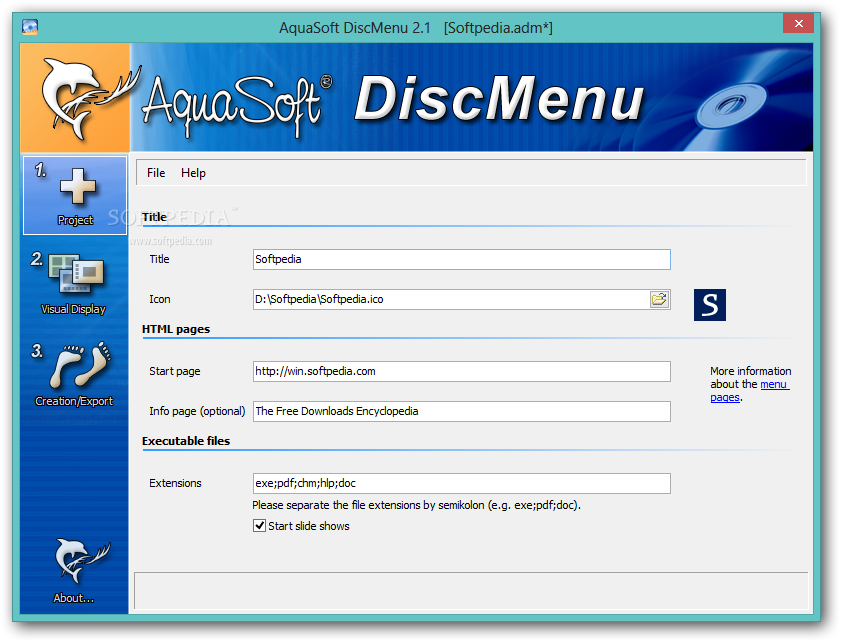Click the "Extensions" label
The width and height of the screenshot is (841, 642).
point(175,483)
